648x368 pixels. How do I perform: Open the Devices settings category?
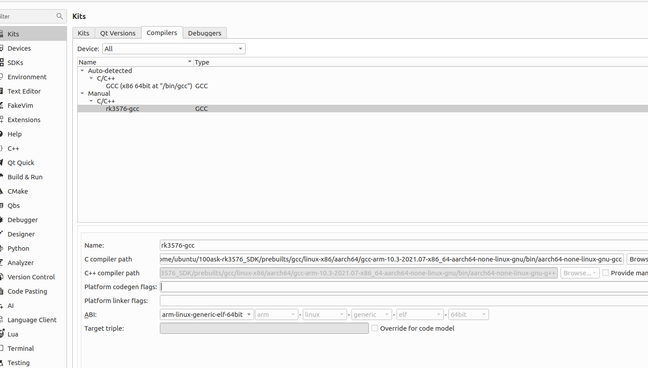click(x=33, y=48)
